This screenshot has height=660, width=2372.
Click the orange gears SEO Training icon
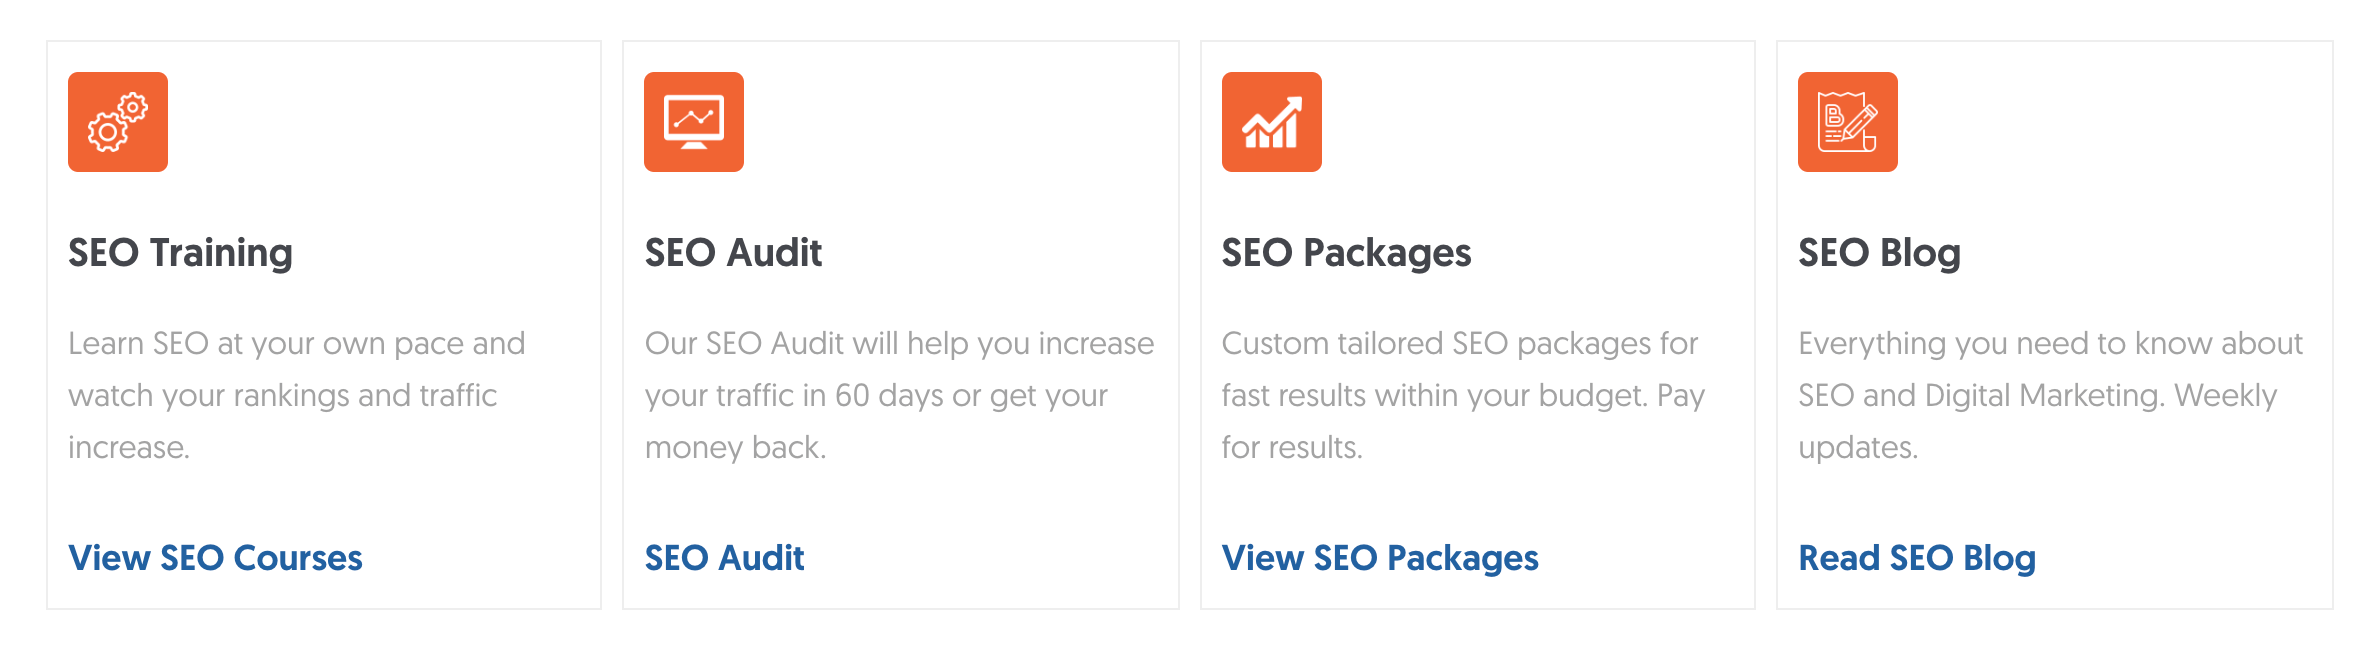coord(118,122)
